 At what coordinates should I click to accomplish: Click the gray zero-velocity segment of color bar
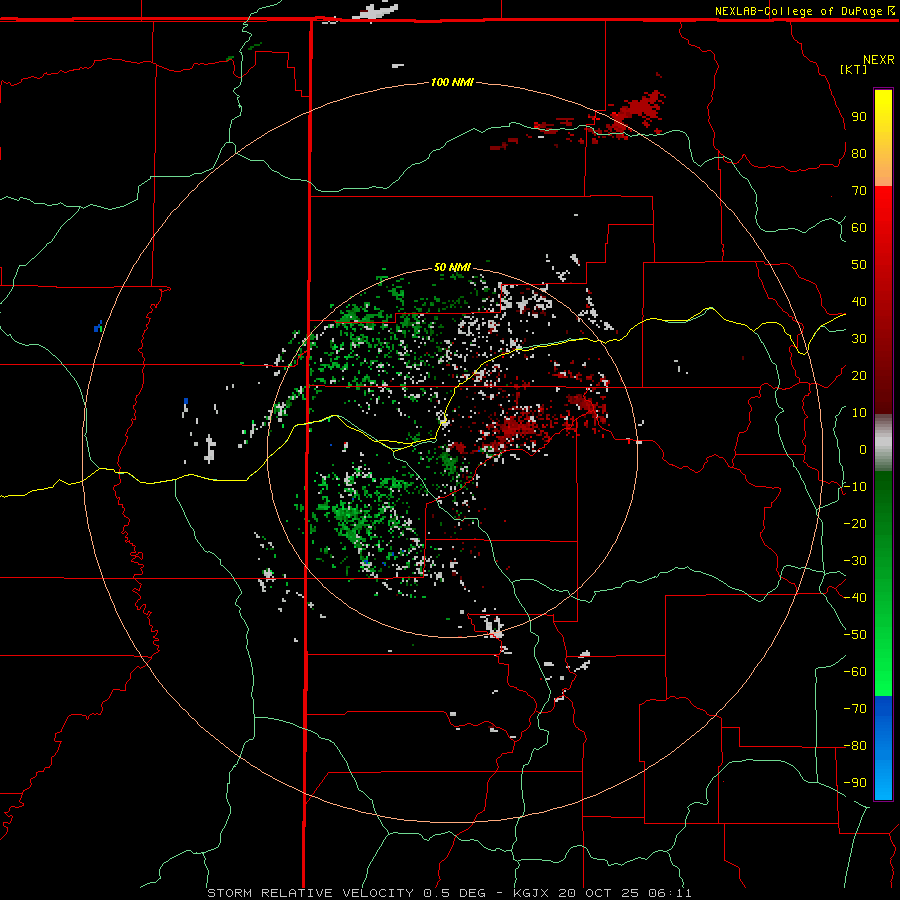tap(883, 443)
